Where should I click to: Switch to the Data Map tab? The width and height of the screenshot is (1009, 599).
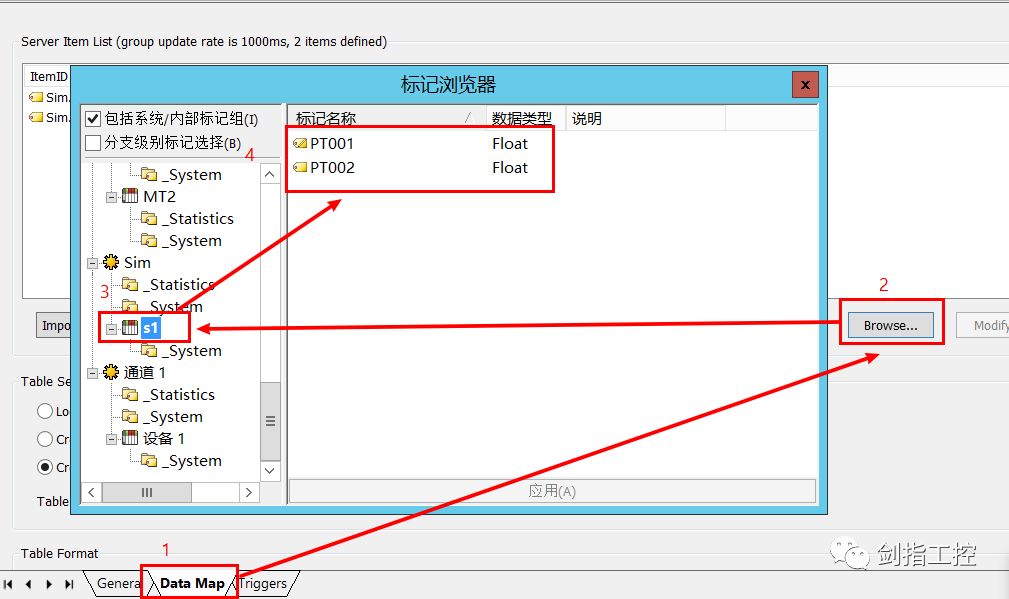pyautogui.click(x=192, y=584)
